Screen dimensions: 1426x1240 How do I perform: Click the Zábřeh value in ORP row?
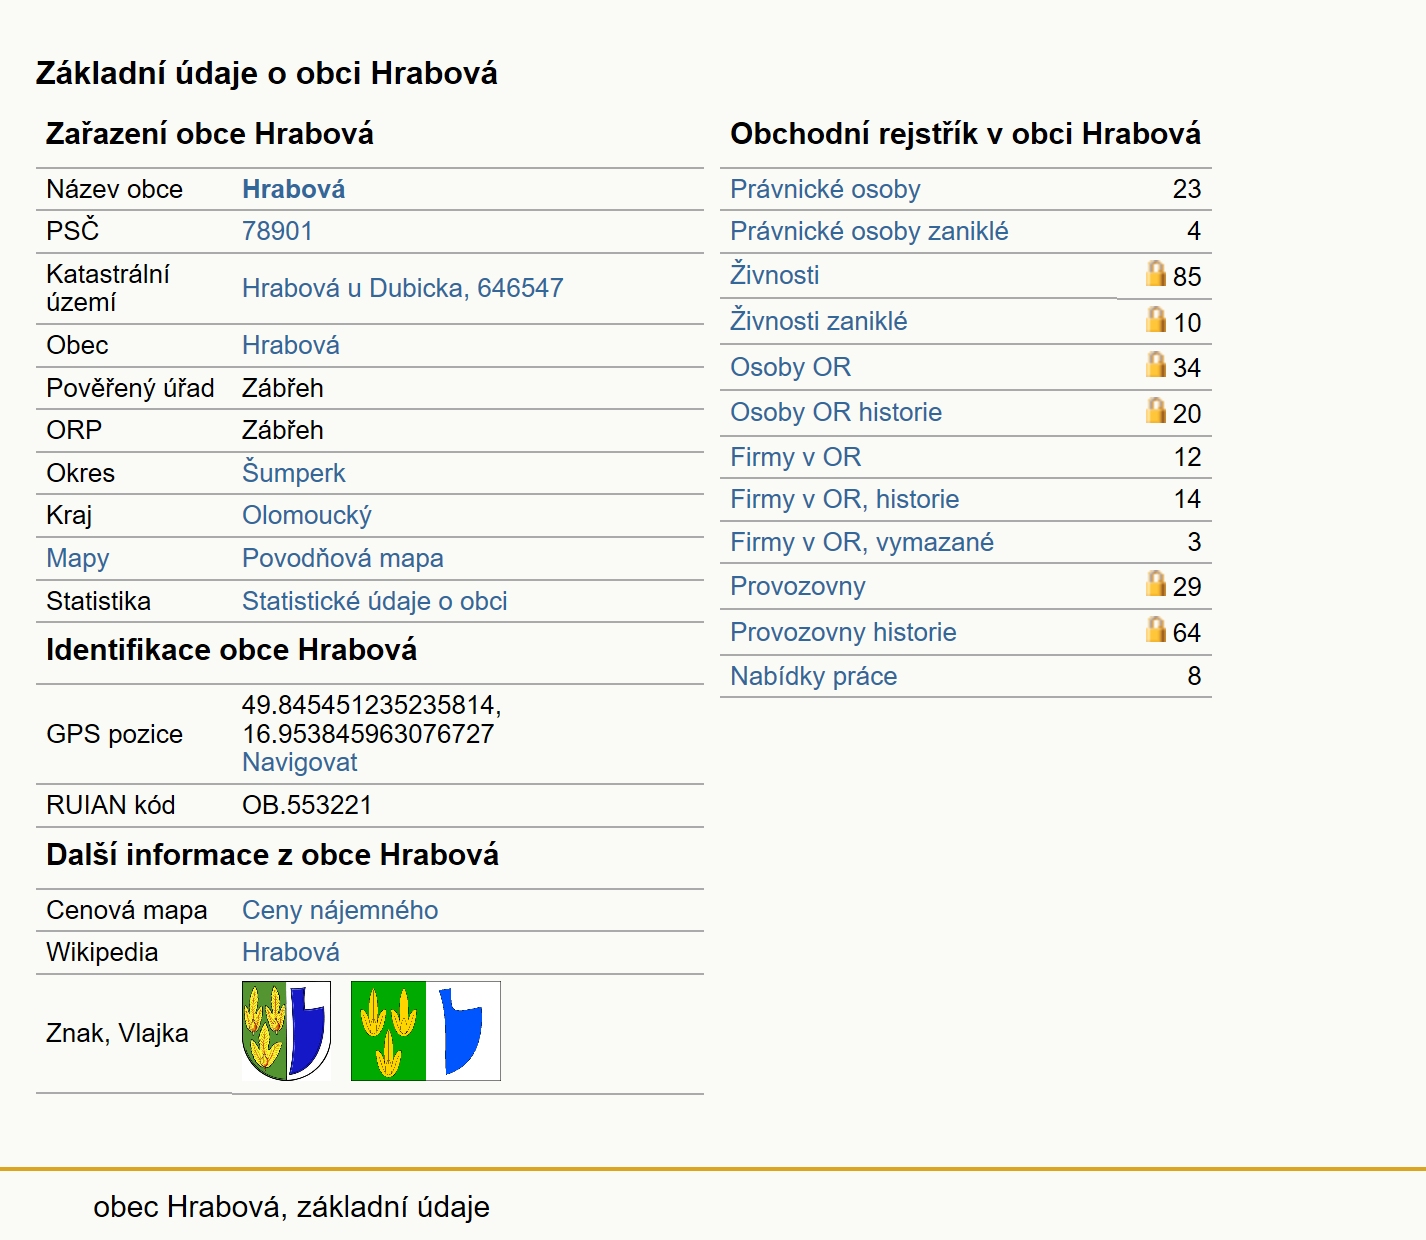point(283,430)
